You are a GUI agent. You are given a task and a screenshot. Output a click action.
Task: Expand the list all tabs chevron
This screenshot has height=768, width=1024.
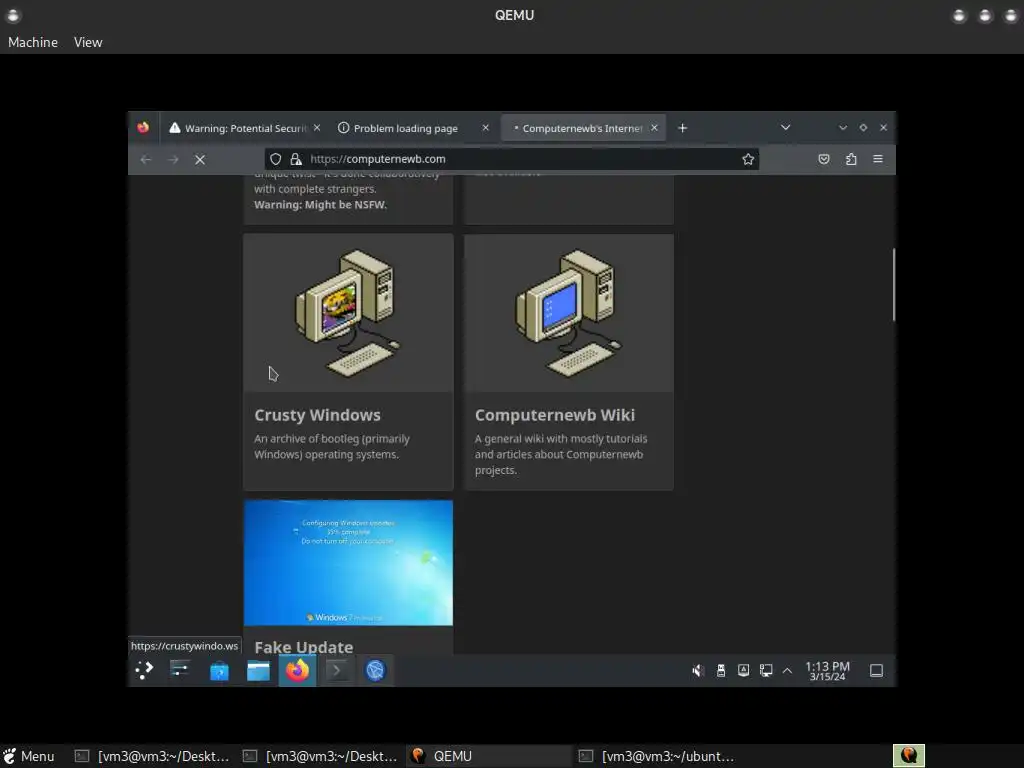pyautogui.click(x=786, y=128)
